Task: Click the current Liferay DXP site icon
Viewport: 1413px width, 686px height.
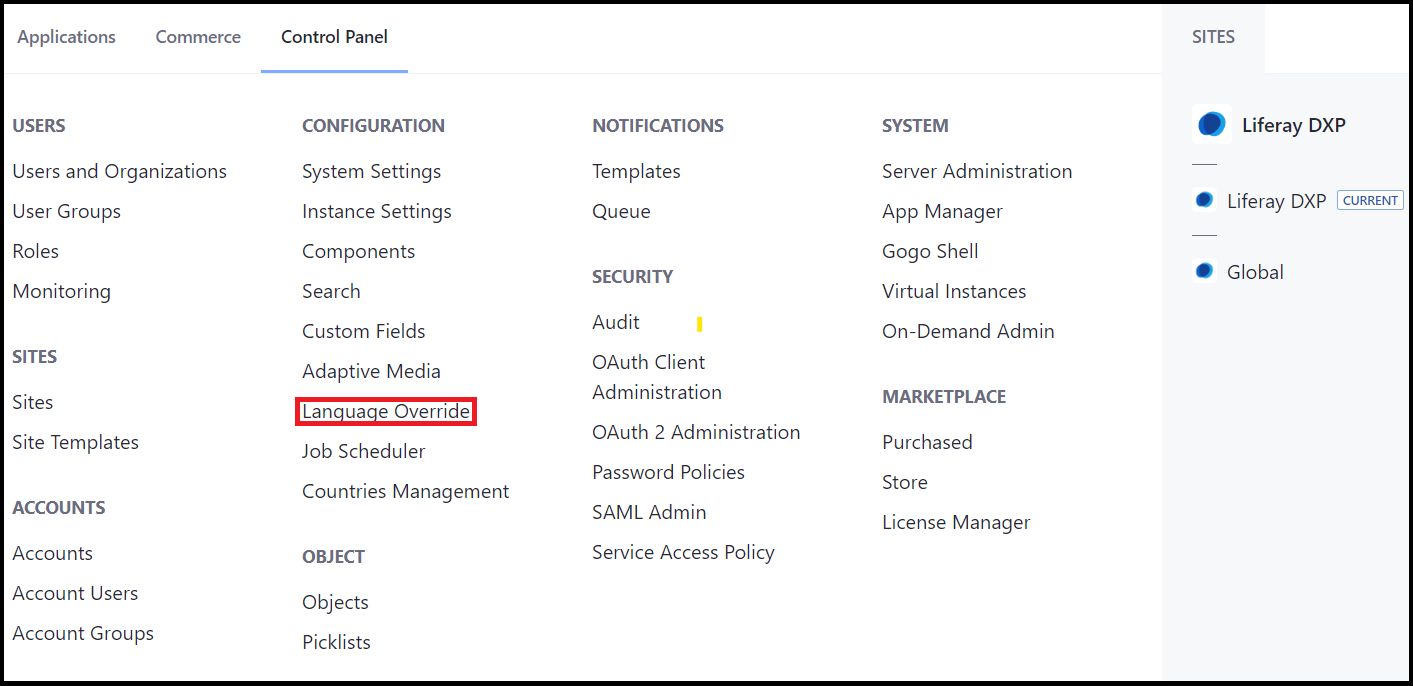Action: 1205,200
